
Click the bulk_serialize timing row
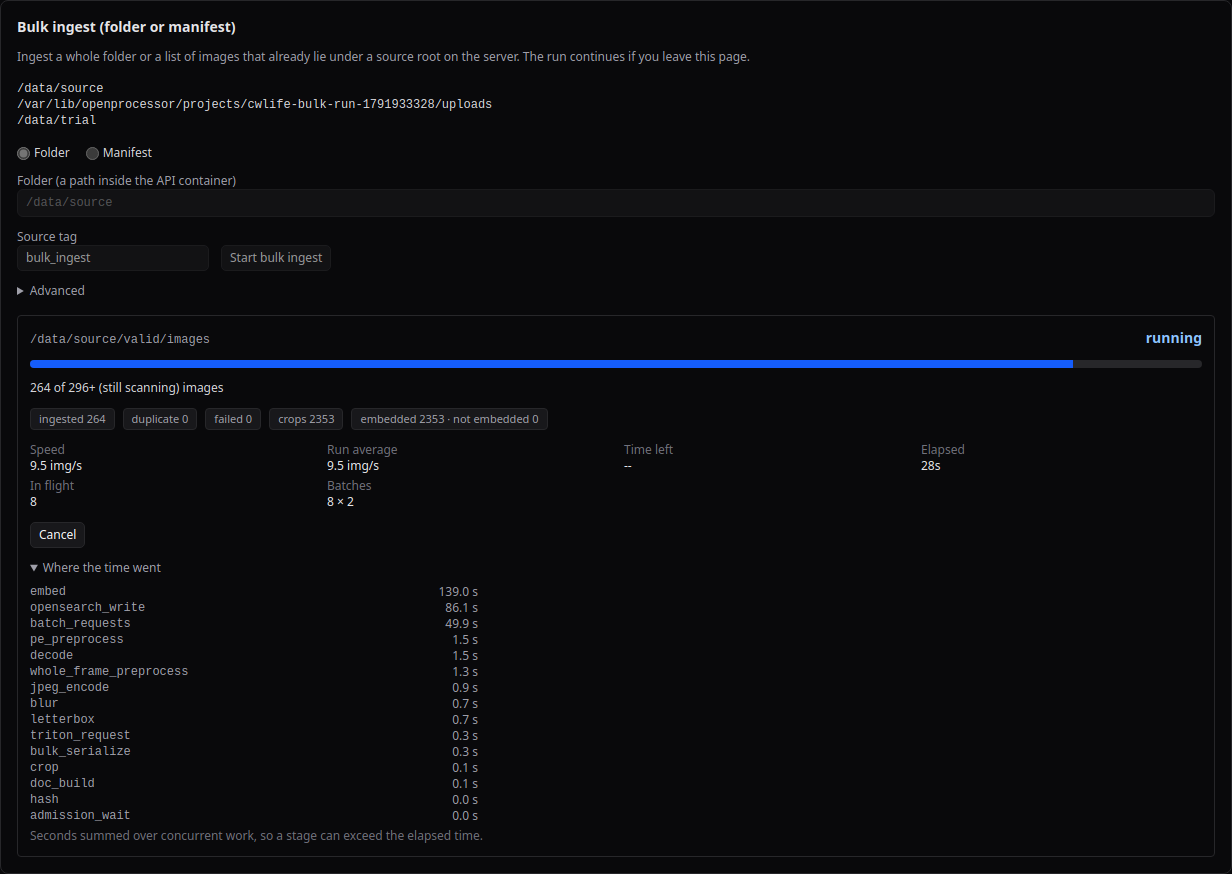[254, 752]
